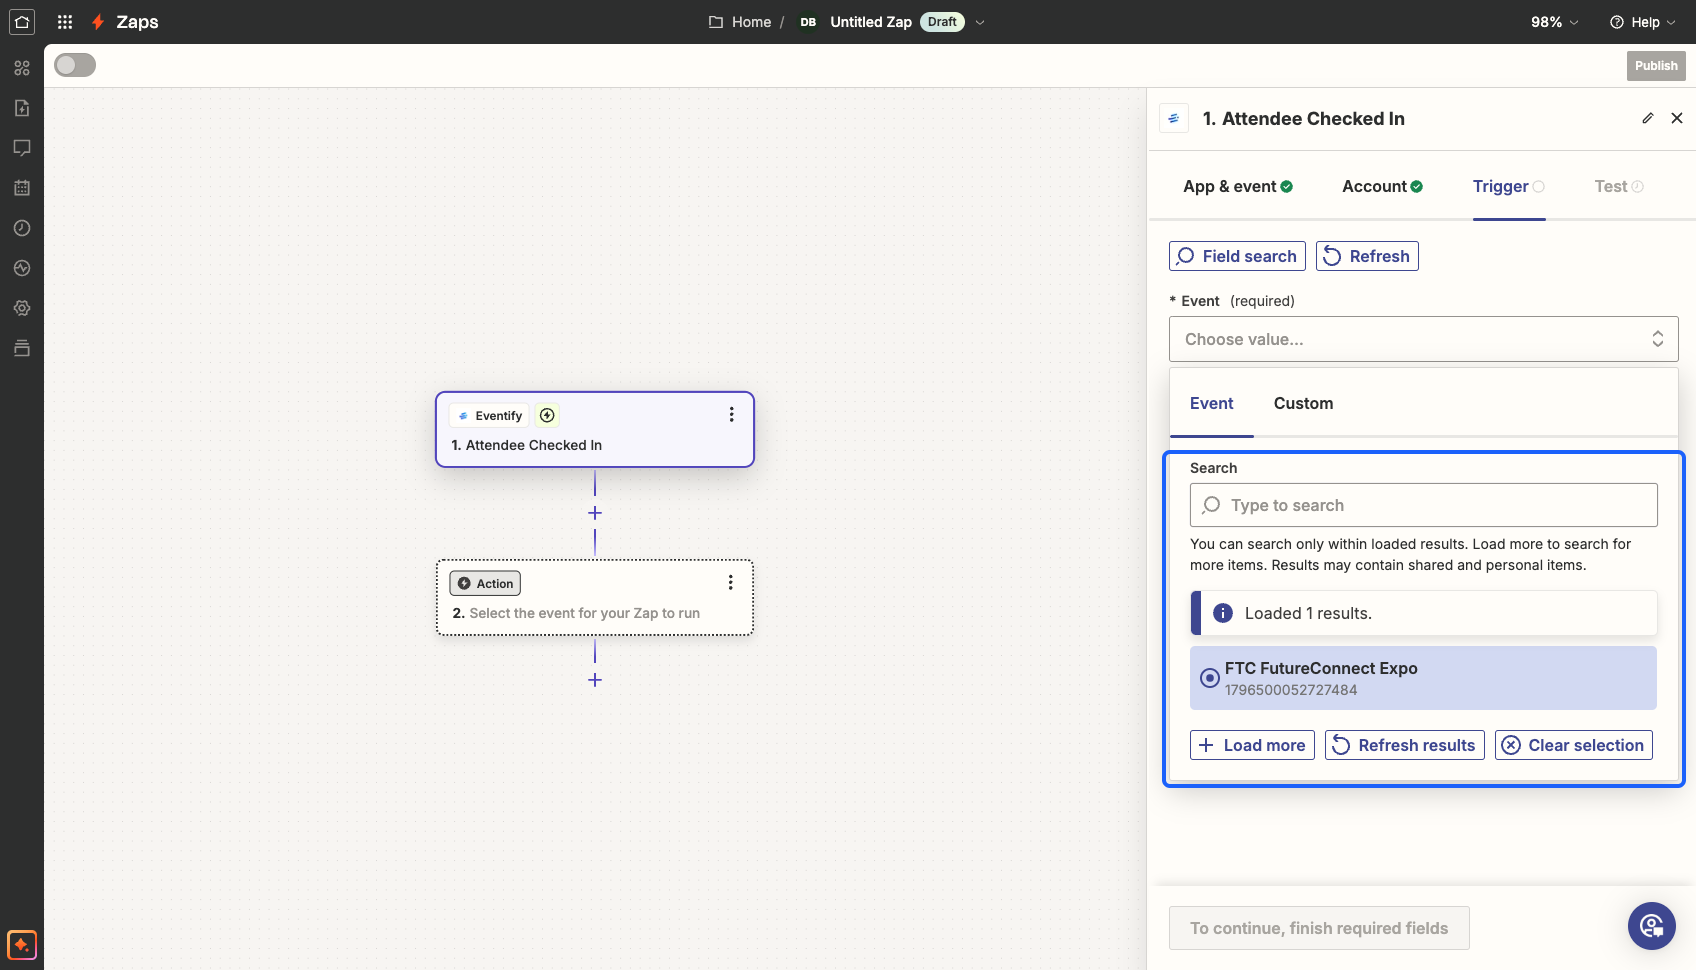Click the Clear selection button

1574,745
